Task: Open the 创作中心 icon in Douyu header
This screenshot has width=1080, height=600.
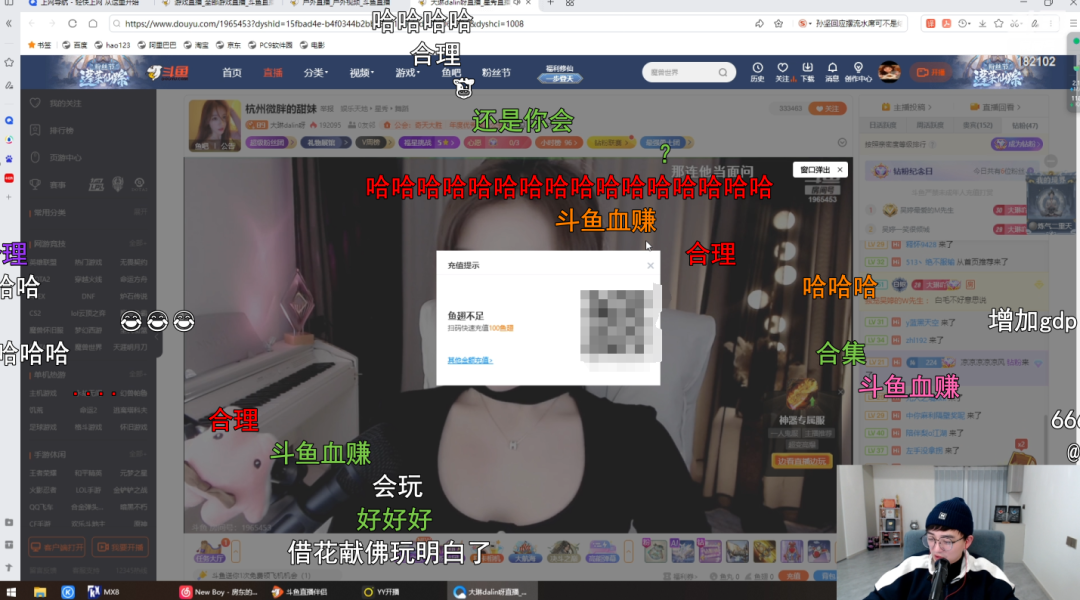Action: click(x=858, y=72)
